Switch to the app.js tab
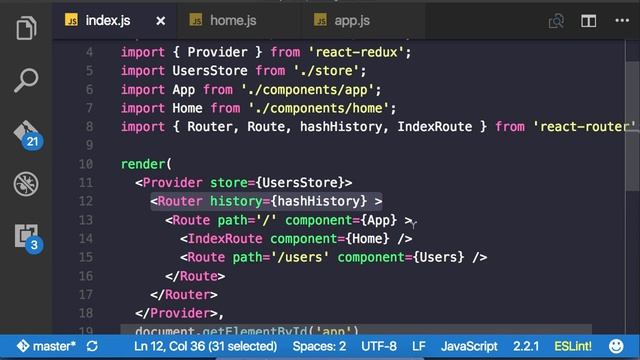This screenshot has width=640, height=360. (342, 20)
